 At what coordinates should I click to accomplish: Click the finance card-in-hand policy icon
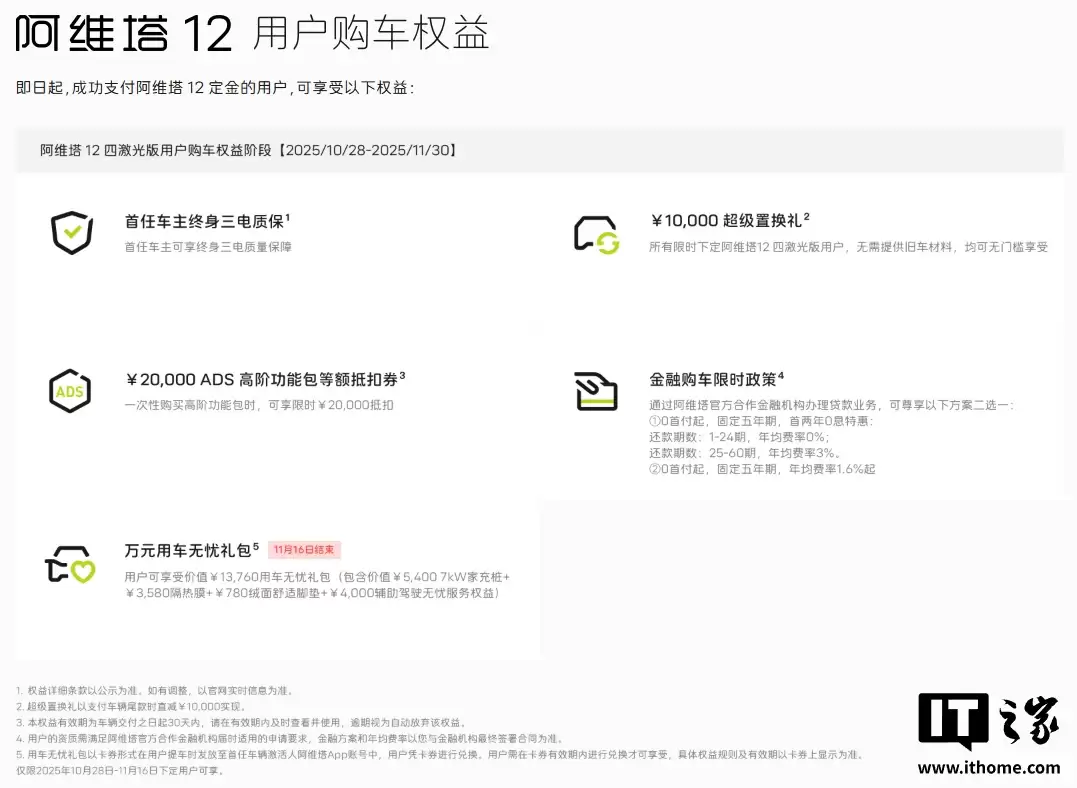click(x=594, y=390)
